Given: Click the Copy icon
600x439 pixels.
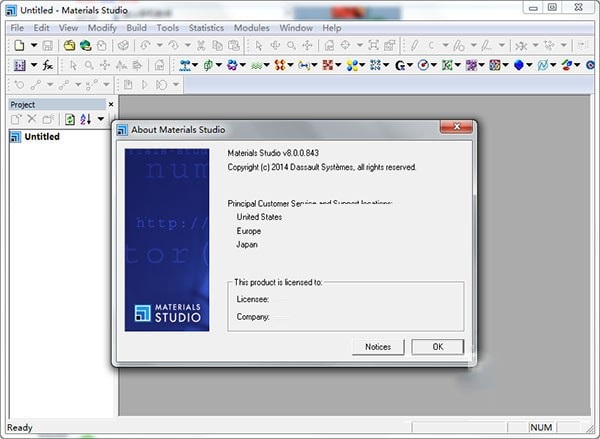Looking at the screenshot, I should tap(217, 46).
